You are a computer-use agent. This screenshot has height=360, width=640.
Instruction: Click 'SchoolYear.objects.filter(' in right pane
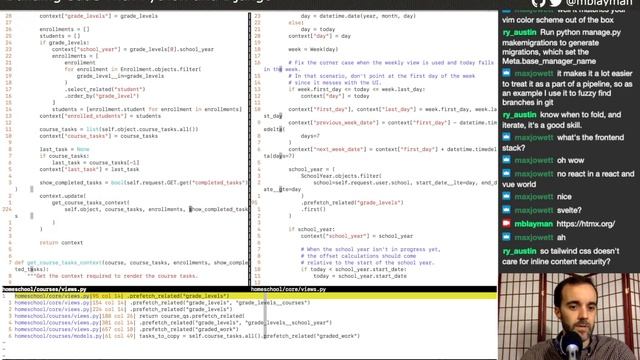341,176
